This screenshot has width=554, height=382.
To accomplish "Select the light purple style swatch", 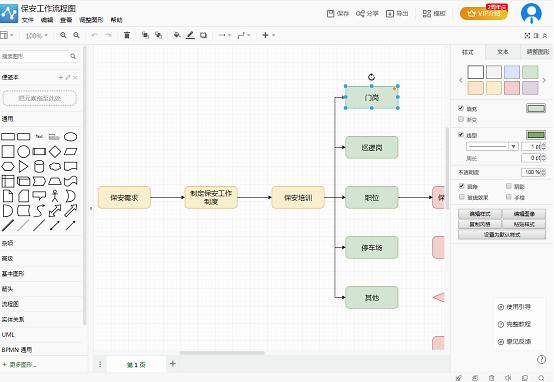I will 530,88.
